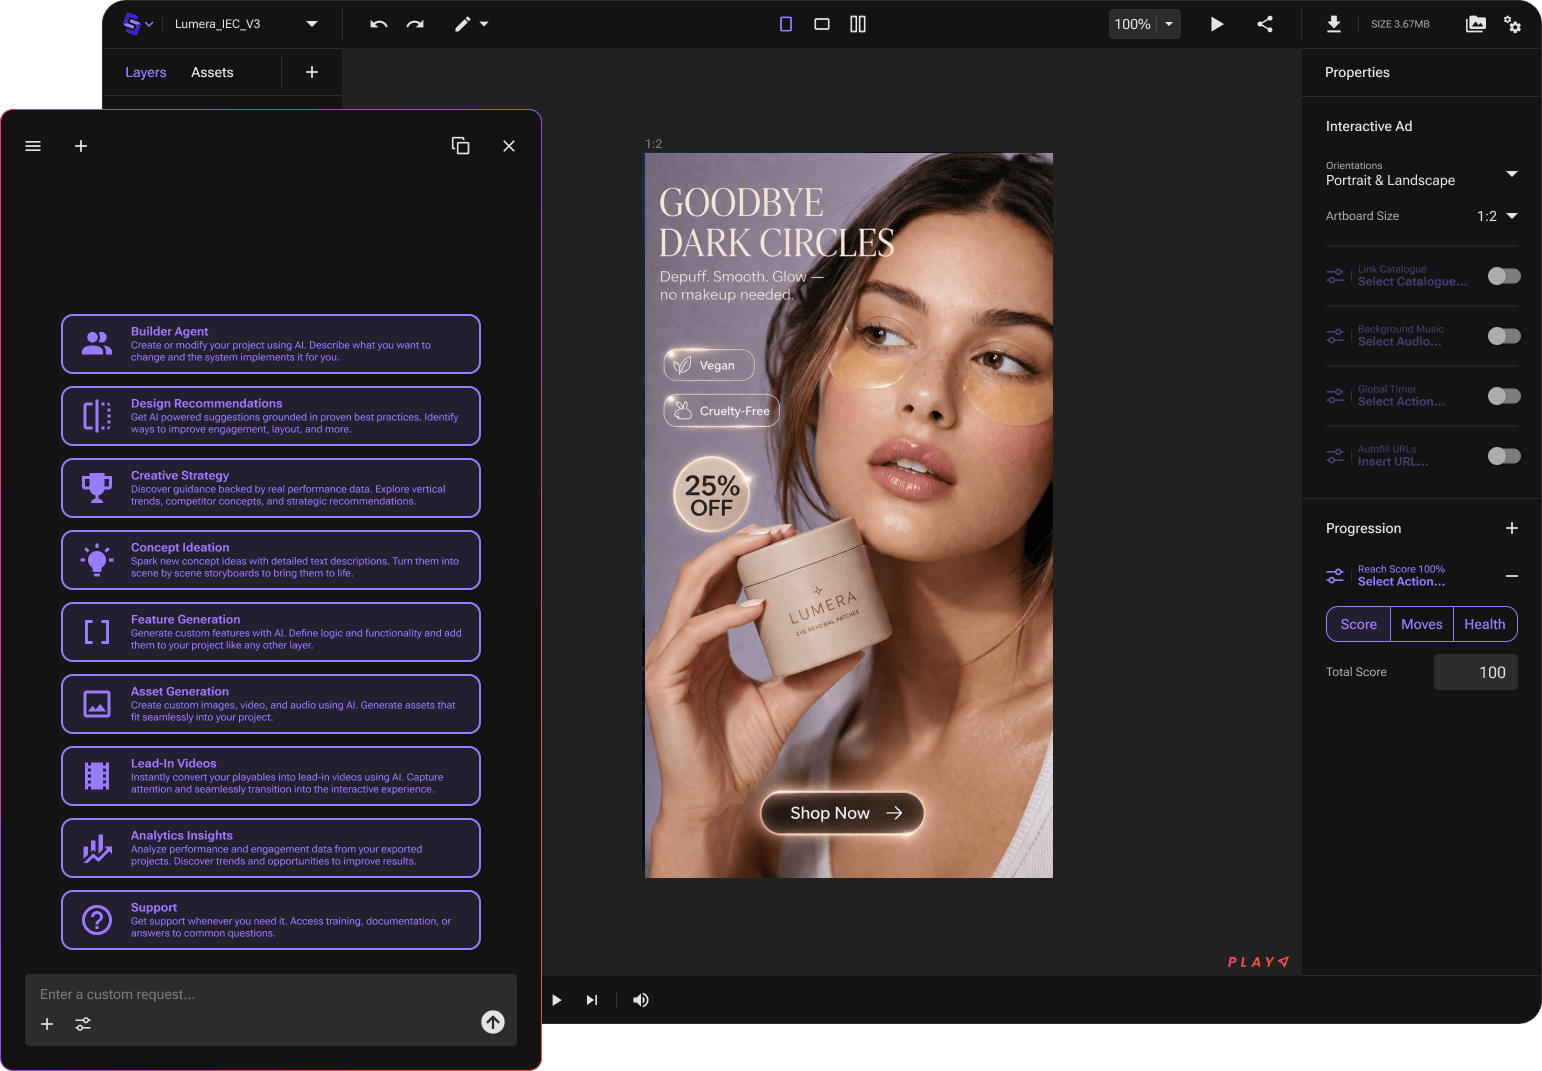This screenshot has height=1071, width=1542.
Task: Click the app logo in the top bar
Action: click(x=131, y=24)
